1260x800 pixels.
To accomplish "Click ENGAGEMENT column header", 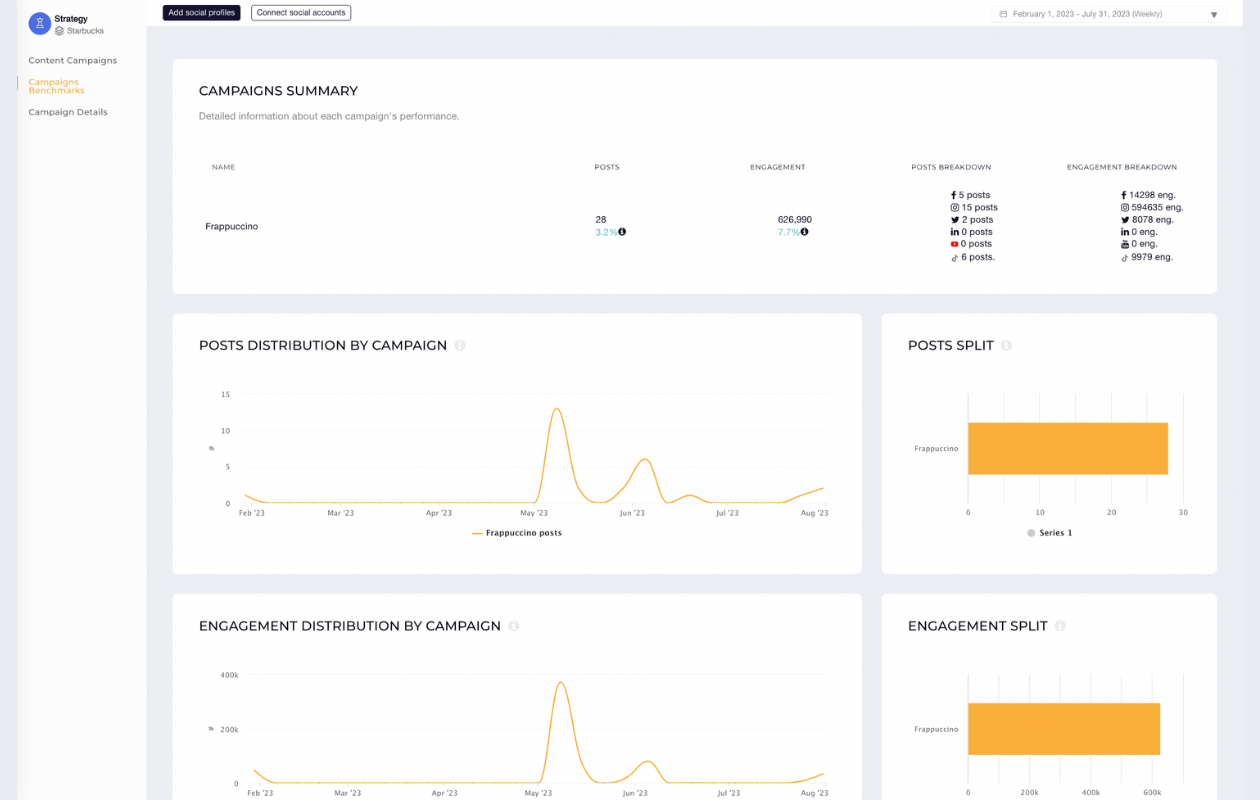I will coord(778,167).
